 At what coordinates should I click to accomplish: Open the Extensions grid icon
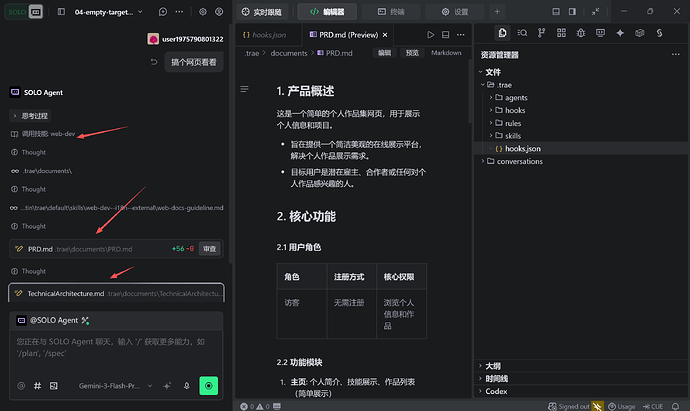(x=561, y=33)
